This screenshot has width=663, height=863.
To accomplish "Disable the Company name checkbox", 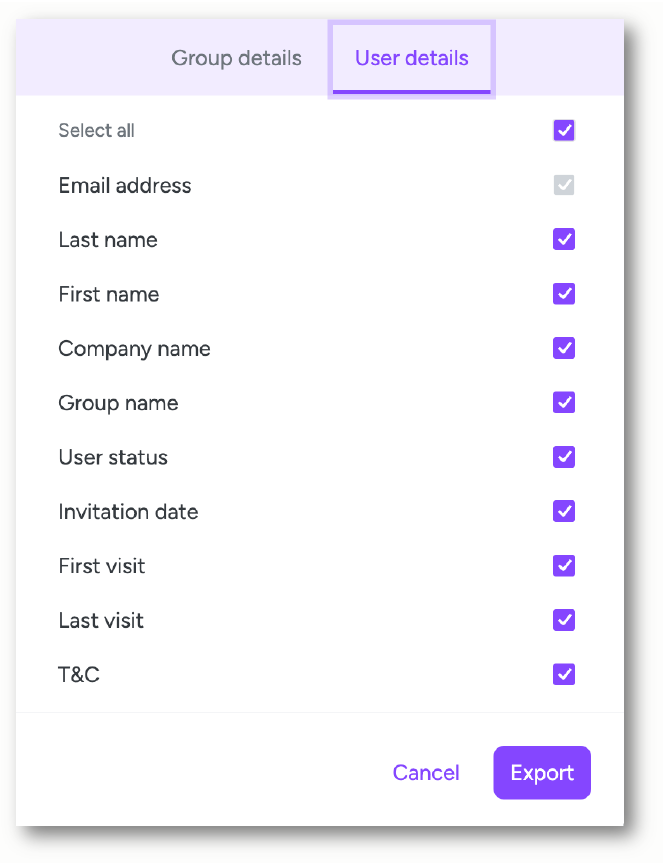I will pyautogui.click(x=564, y=348).
